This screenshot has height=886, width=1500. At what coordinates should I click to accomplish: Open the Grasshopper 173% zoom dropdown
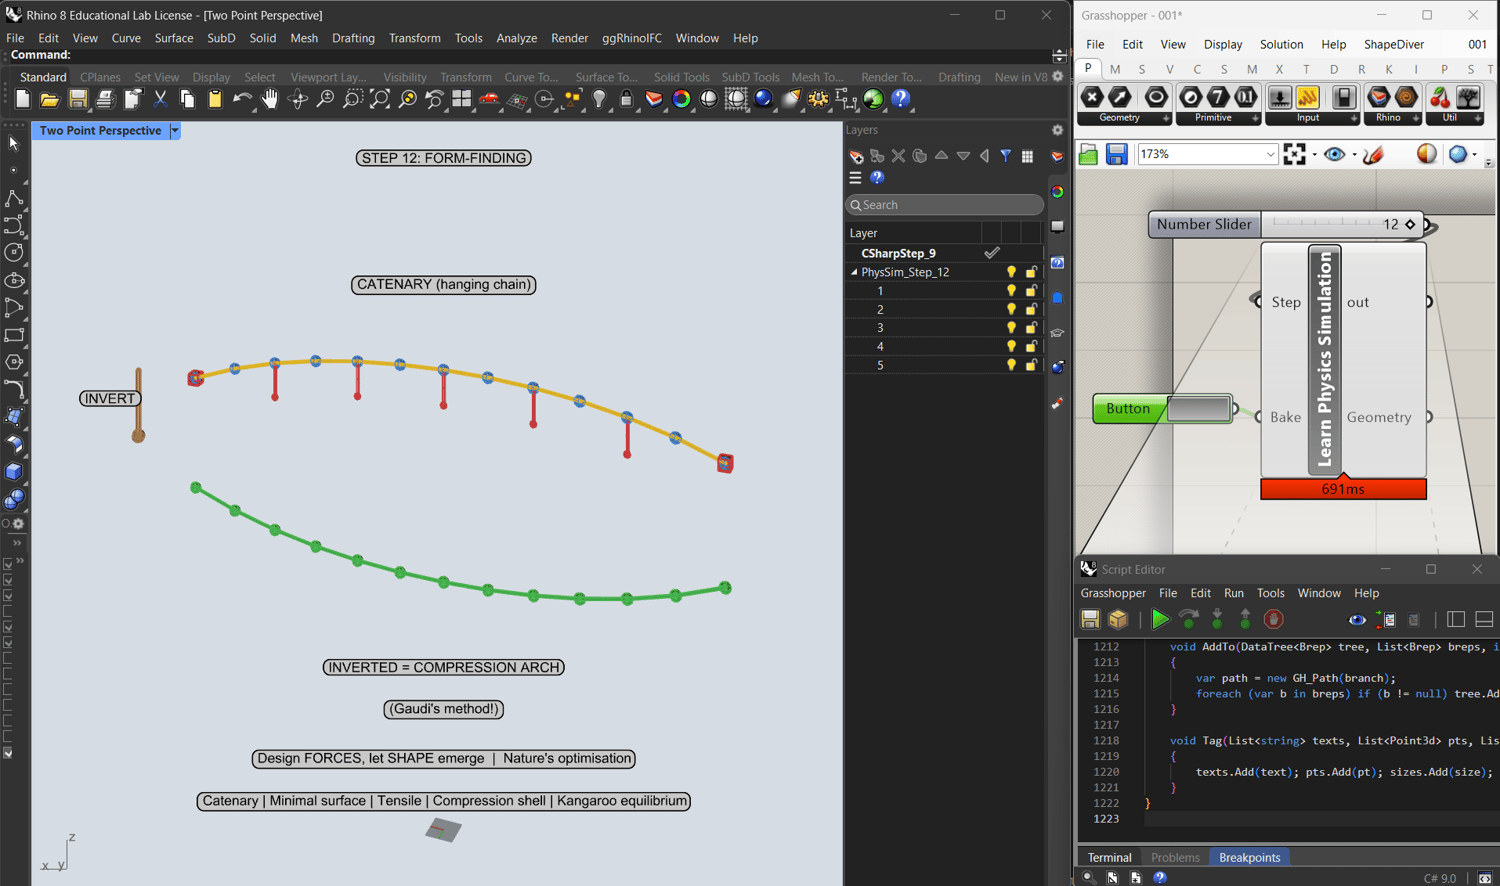click(1270, 154)
